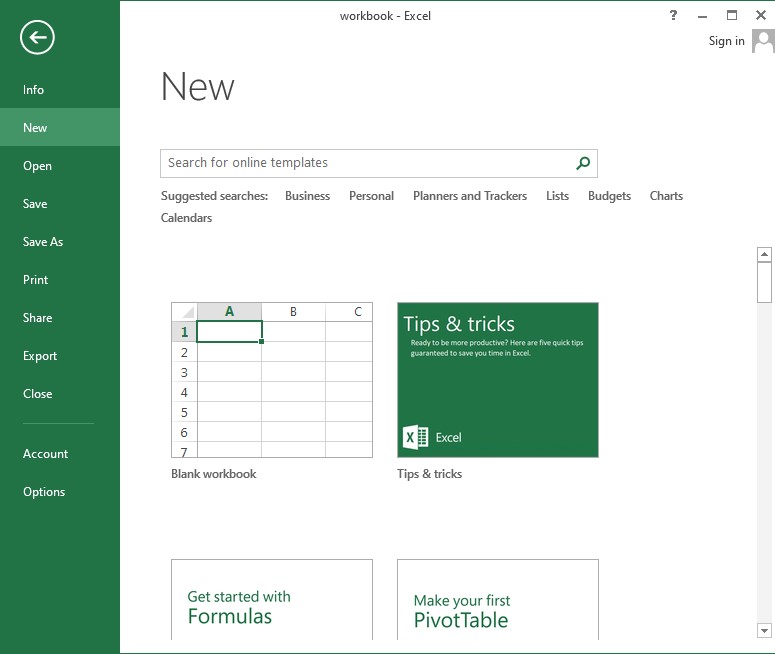Viewport: 775px width, 654px height.
Task: Click the Excel logo on Tips & tricks
Action: click(415, 437)
